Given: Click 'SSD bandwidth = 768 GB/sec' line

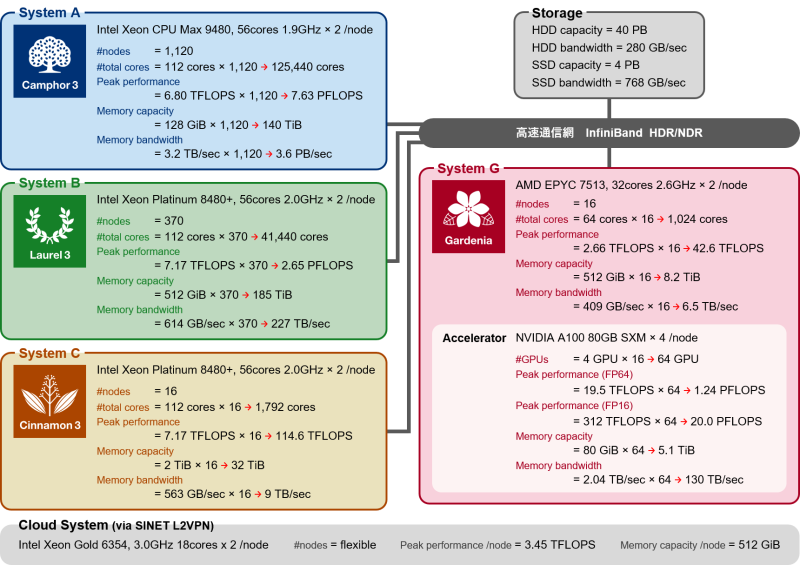Looking at the screenshot, I should 609,82.
